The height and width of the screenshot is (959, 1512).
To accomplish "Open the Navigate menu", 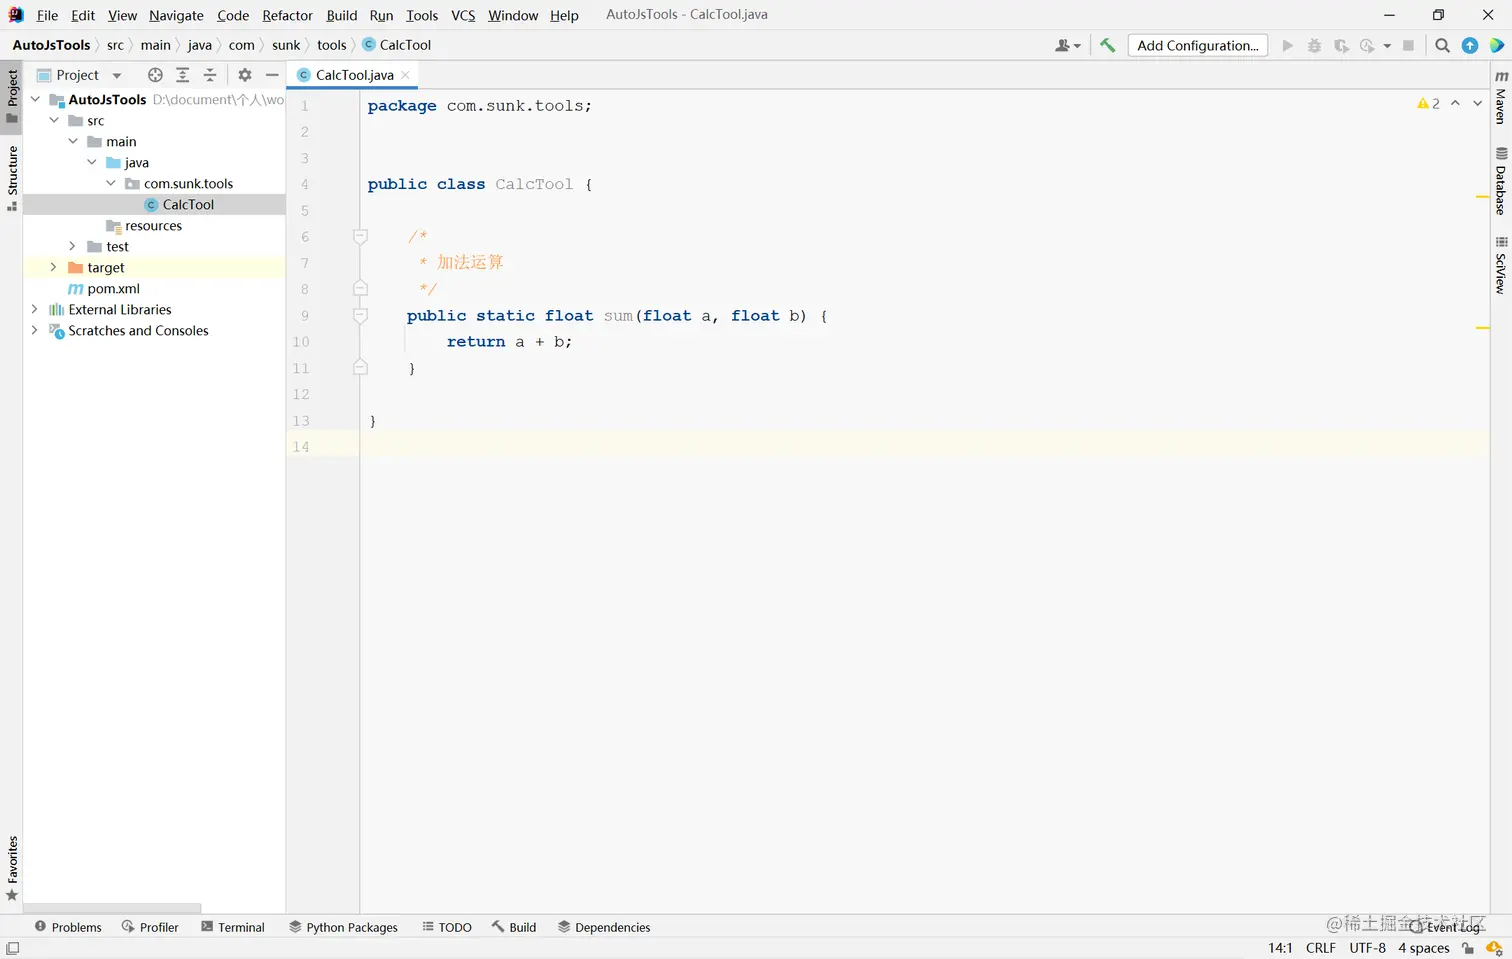I will point(176,15).
